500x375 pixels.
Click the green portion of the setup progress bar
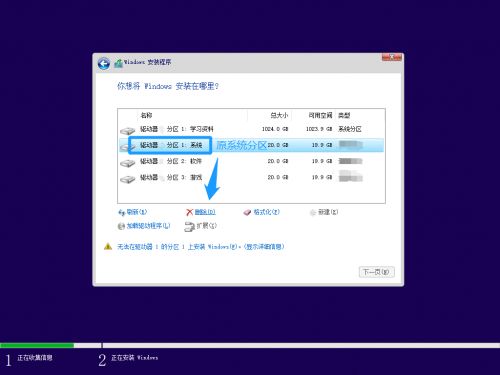coord(37,345)
